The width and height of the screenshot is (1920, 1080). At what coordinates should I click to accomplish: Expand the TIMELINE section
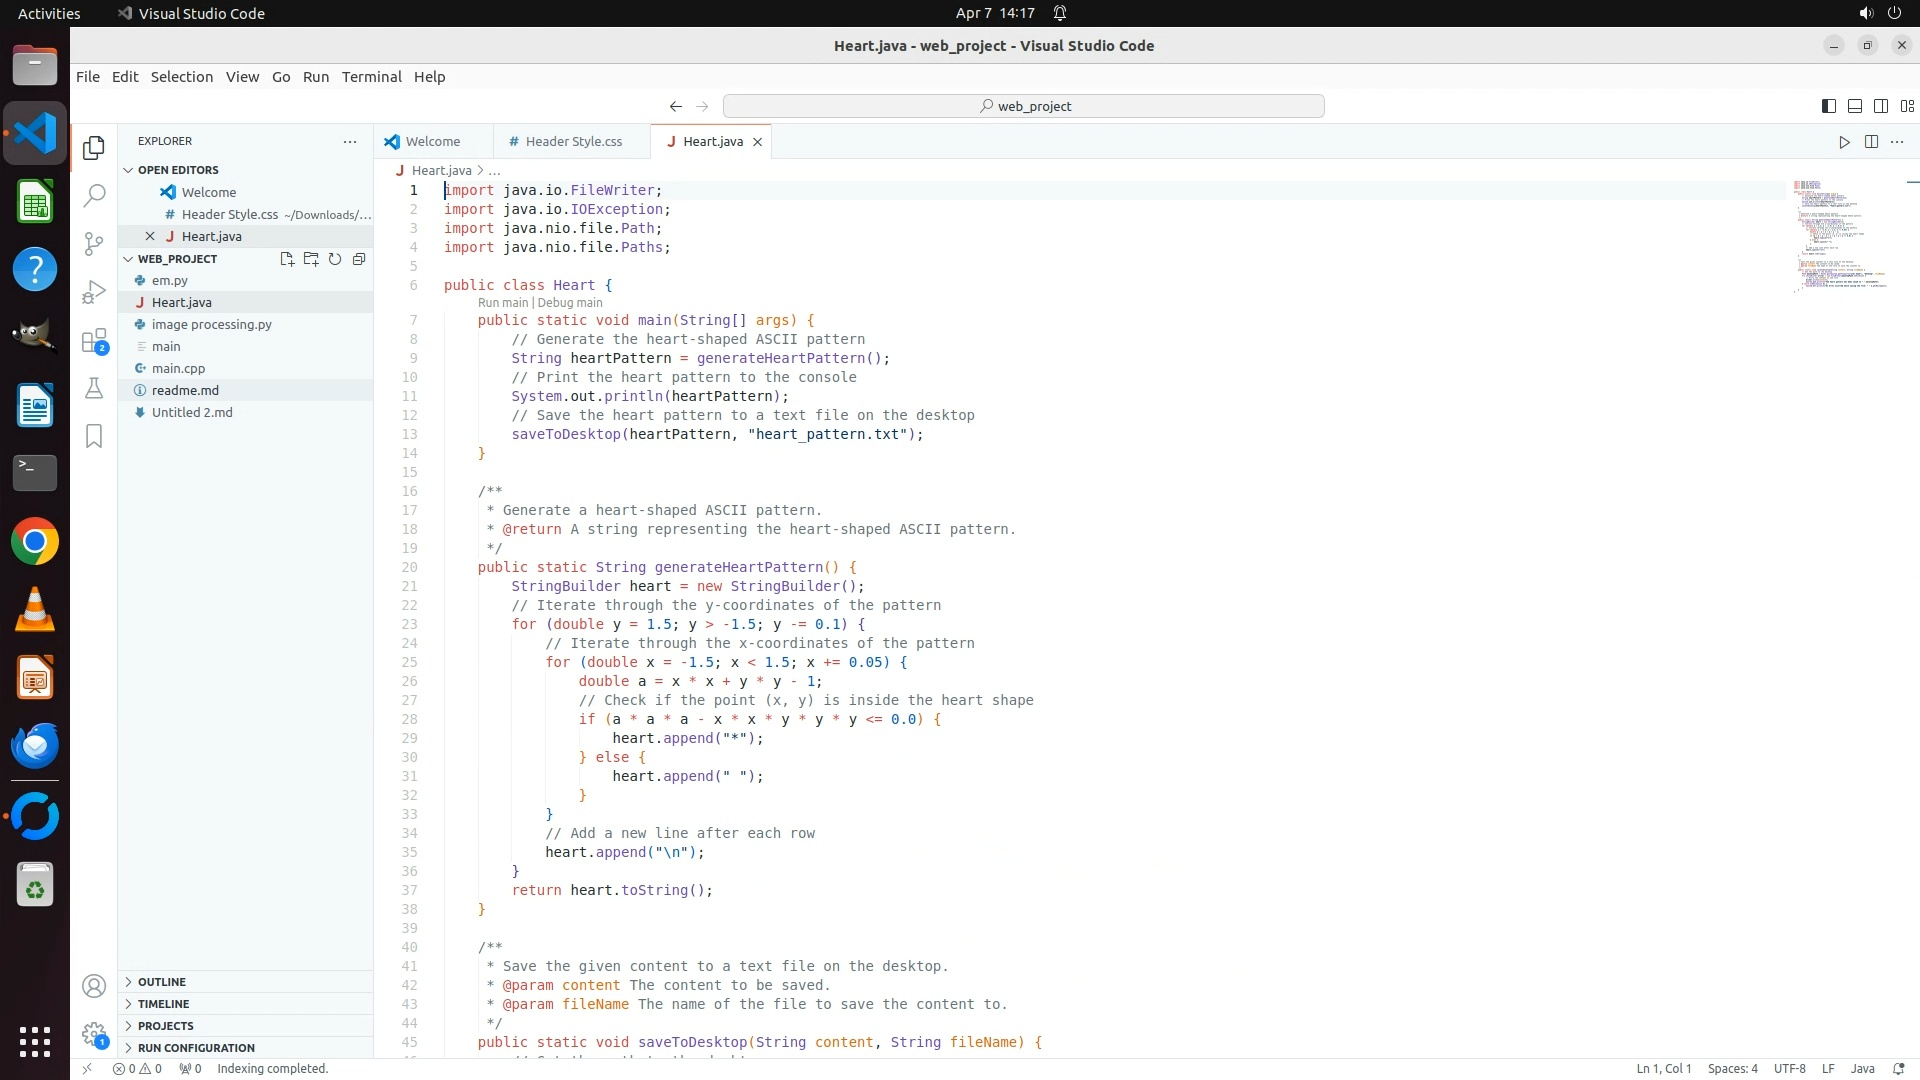163,1004
